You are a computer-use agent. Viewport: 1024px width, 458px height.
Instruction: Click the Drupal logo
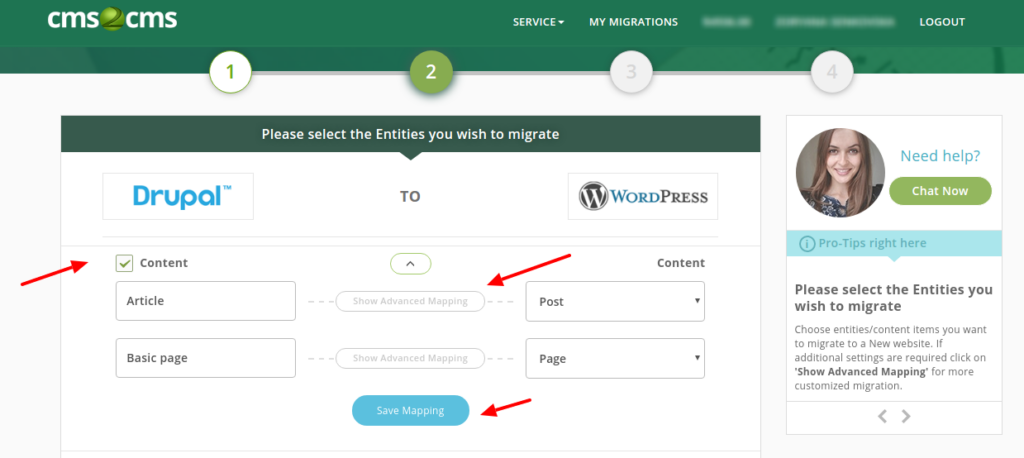point(178,196)
